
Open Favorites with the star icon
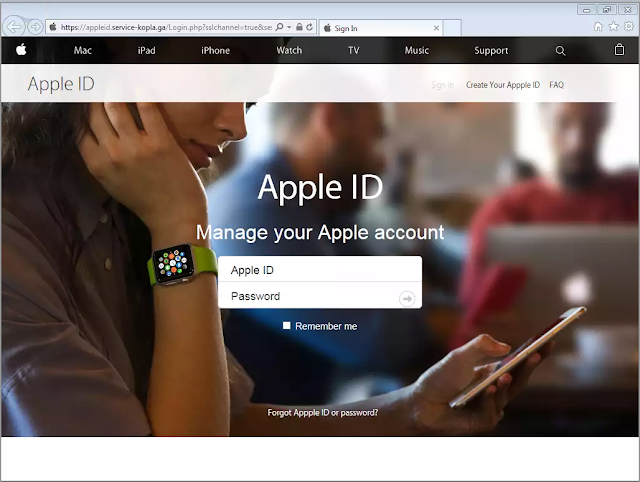pos(613,27)
